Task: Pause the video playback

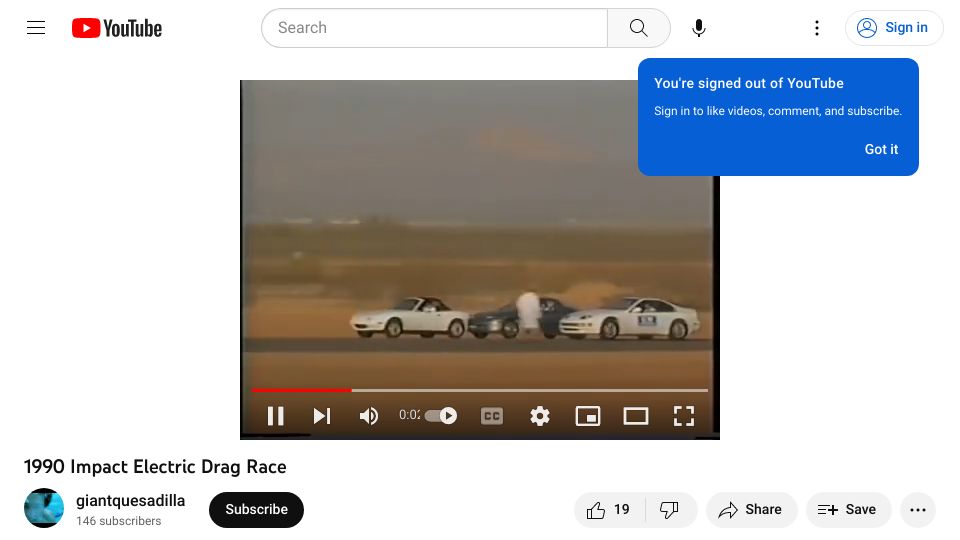Action: [x=276, y=416]
